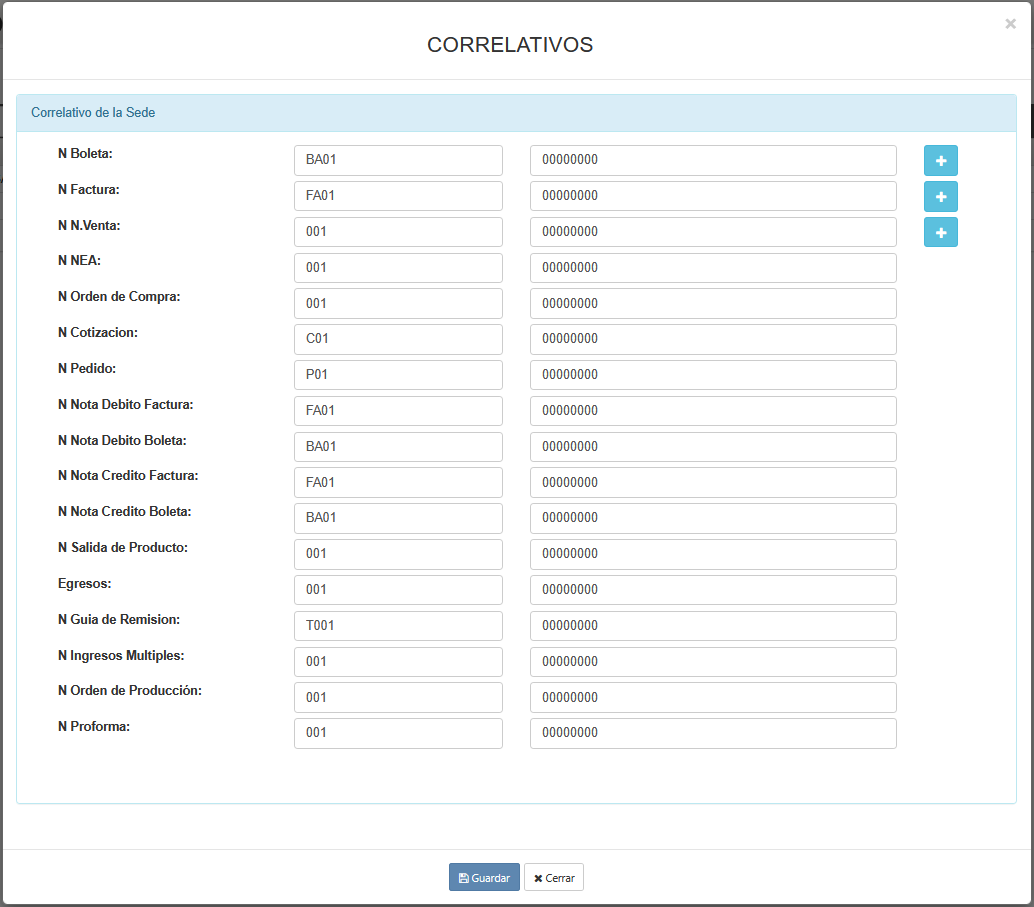Focus the N Nota Credito Factura number field
The width and height of the screenshot is (1034, 907).
pos(713,482)
